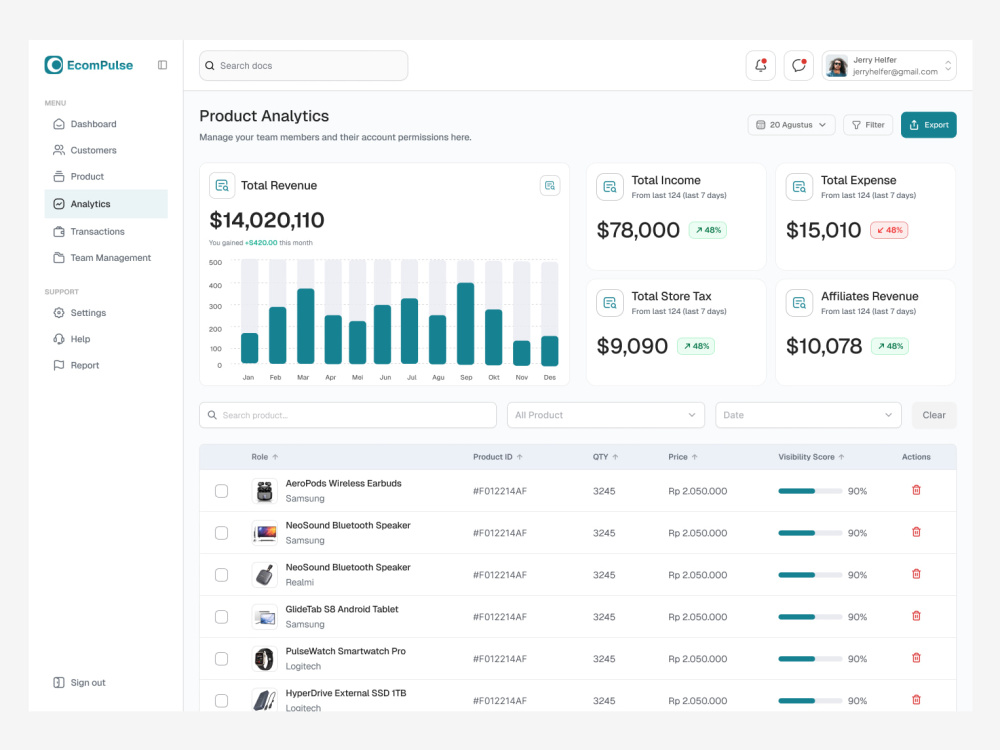
Task: Select the HyperDrive External SSD 1TB checkbox
Action: click(x=221, y=701)
